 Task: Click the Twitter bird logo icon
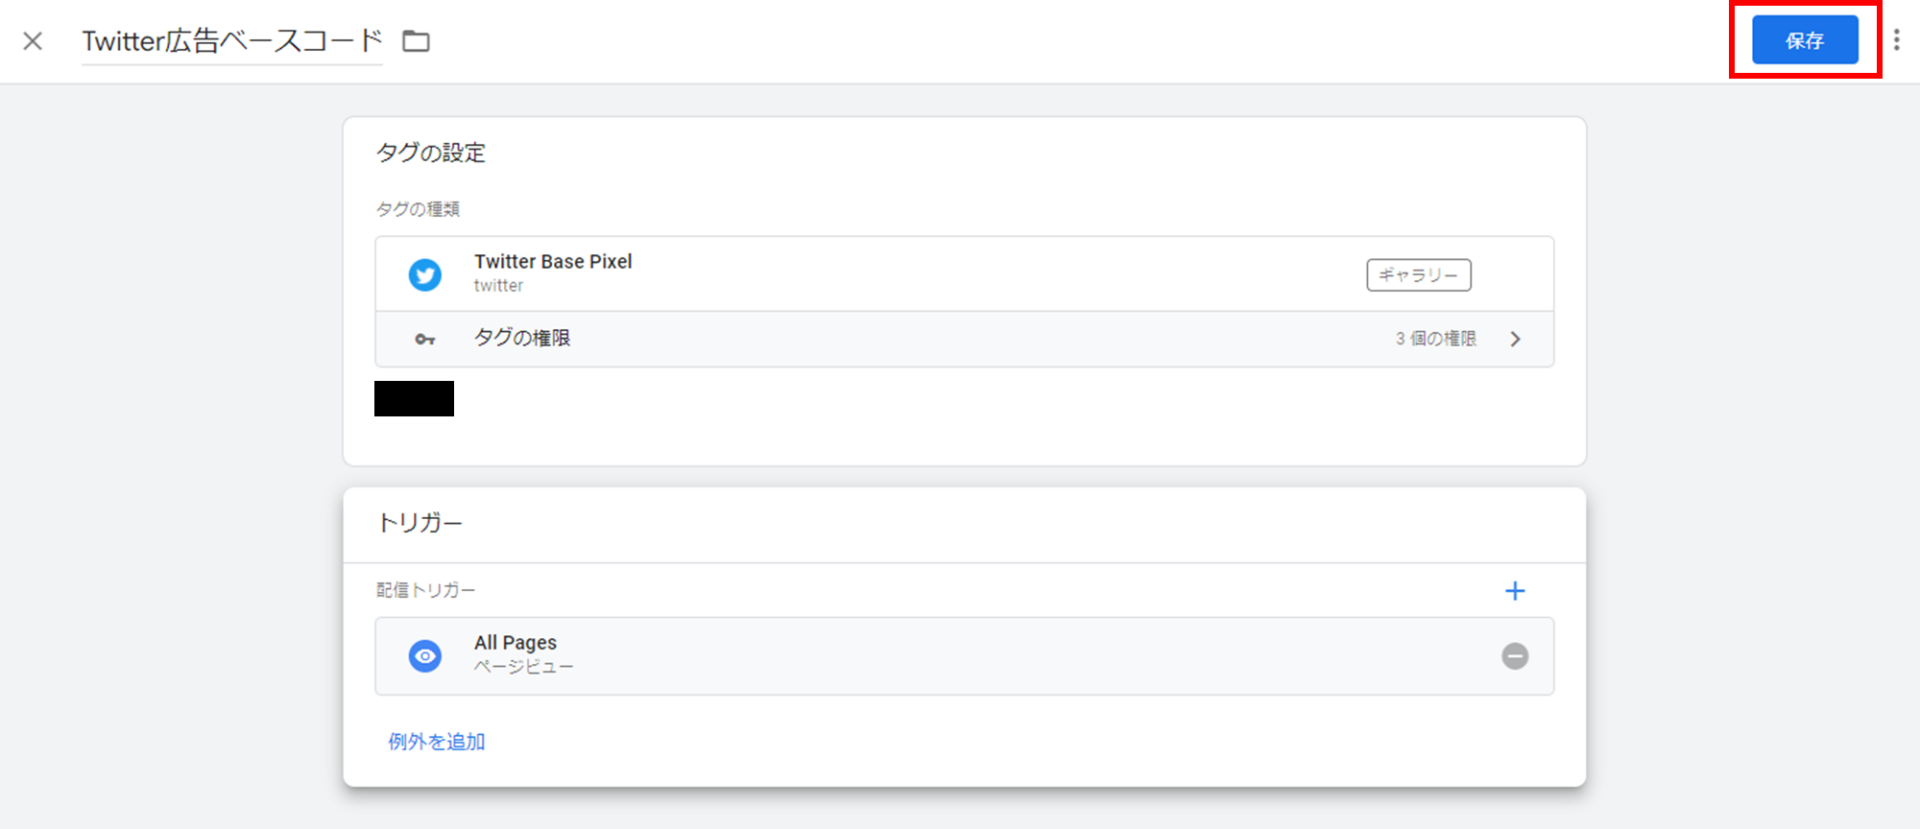(425, 274)
